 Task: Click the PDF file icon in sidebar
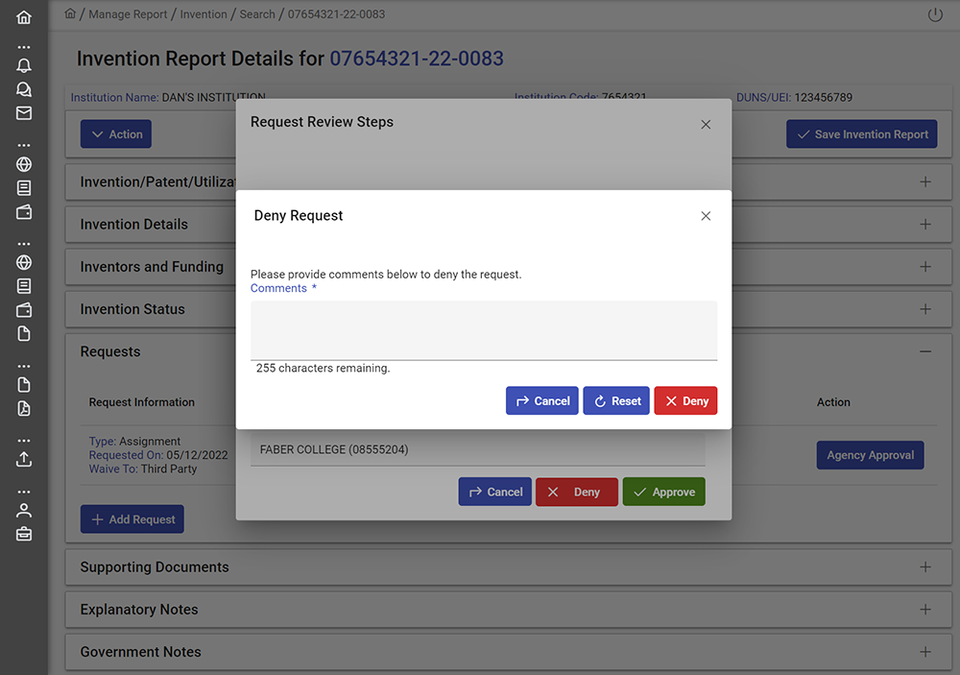(23, 408)
